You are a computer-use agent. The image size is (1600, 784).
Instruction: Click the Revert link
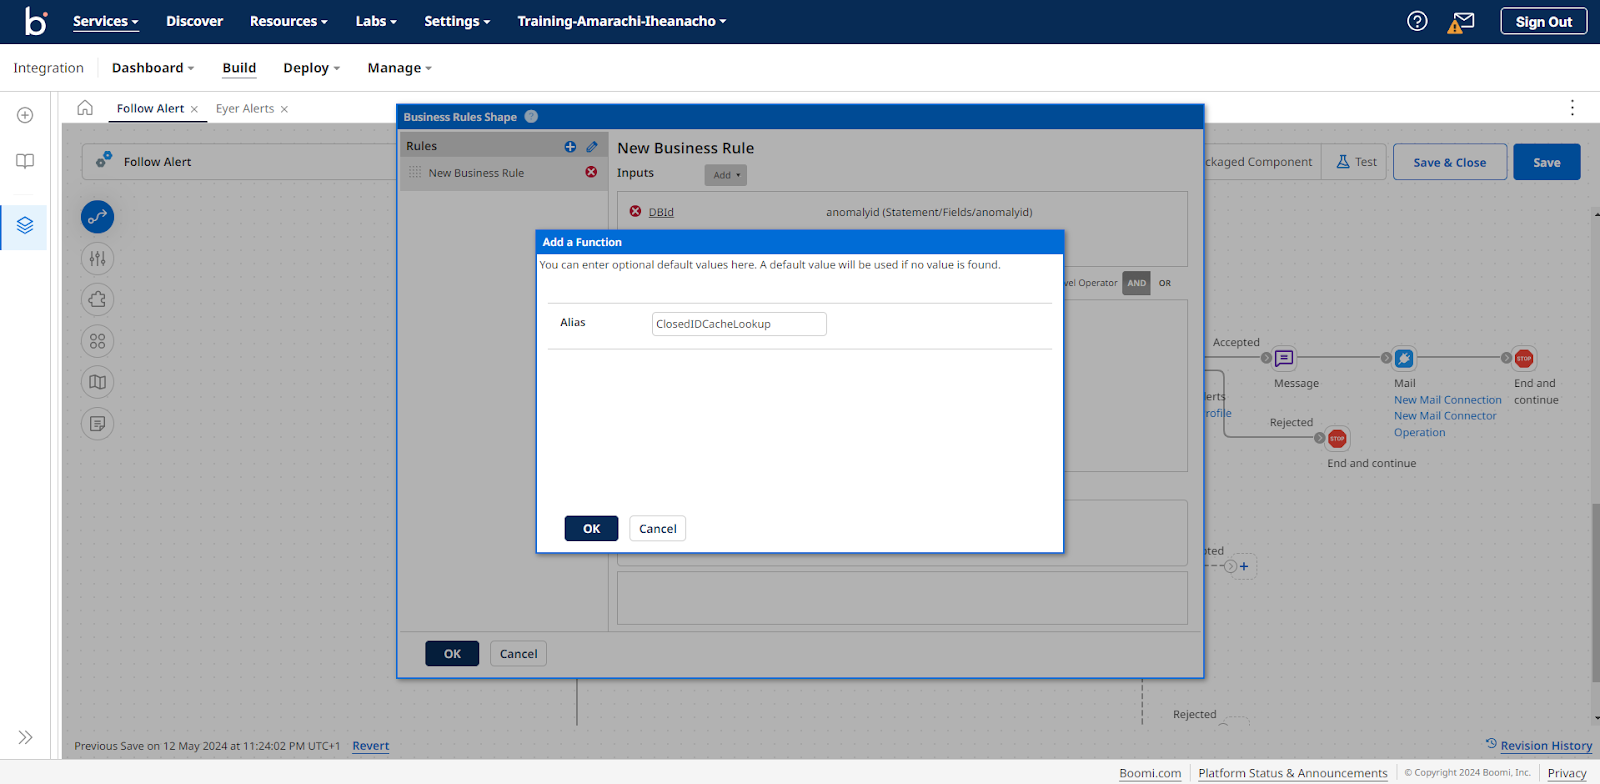(x=370, y=746)
